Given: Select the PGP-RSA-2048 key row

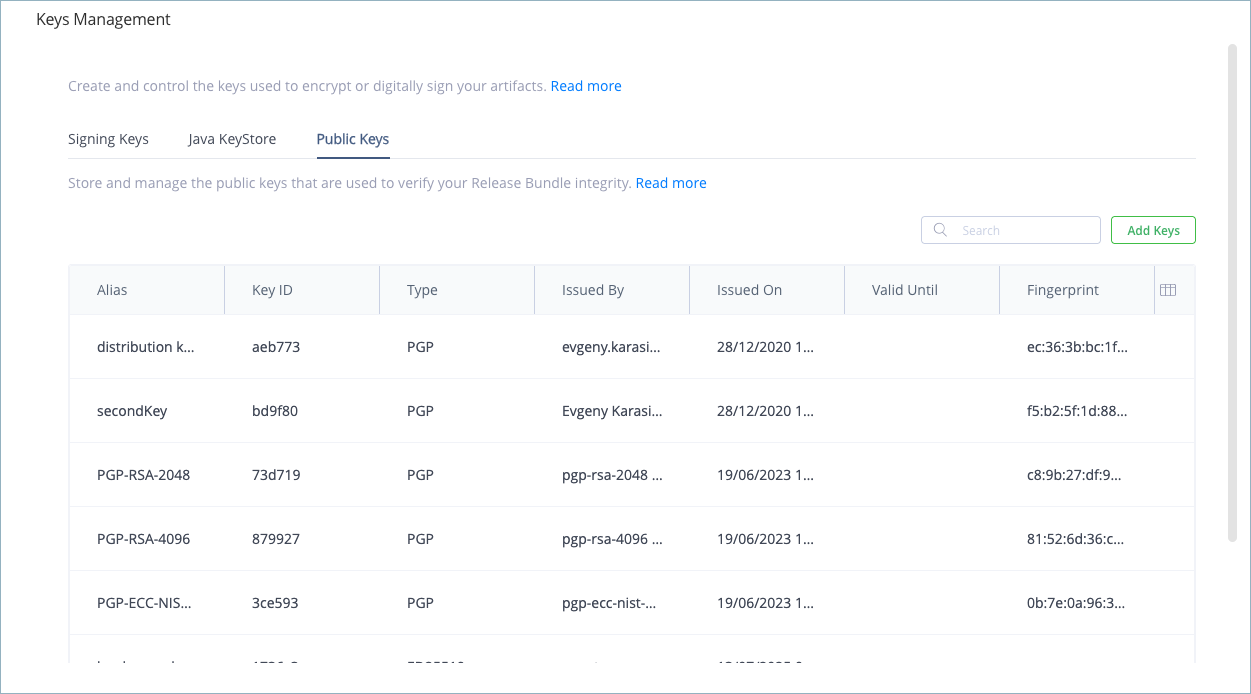Looking at the screenshot, I should point(400,474).
